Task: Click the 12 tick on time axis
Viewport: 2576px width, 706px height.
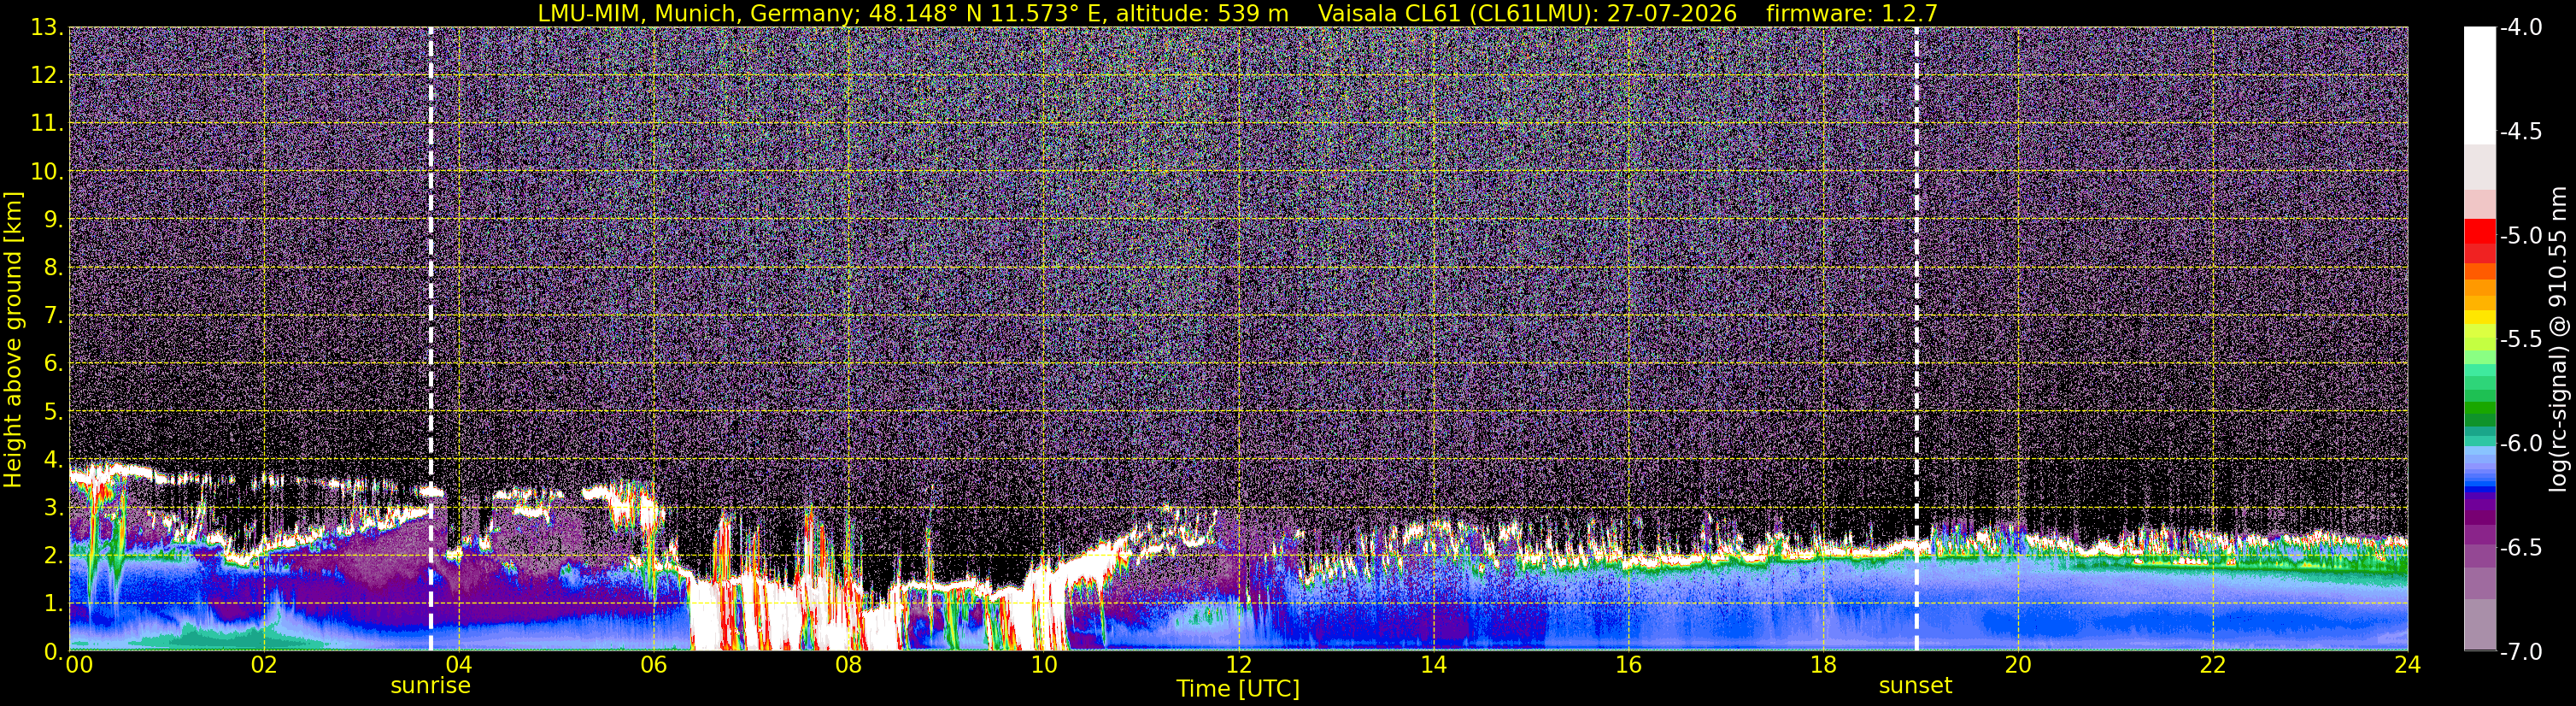Action: click(x=1238, y=665)
